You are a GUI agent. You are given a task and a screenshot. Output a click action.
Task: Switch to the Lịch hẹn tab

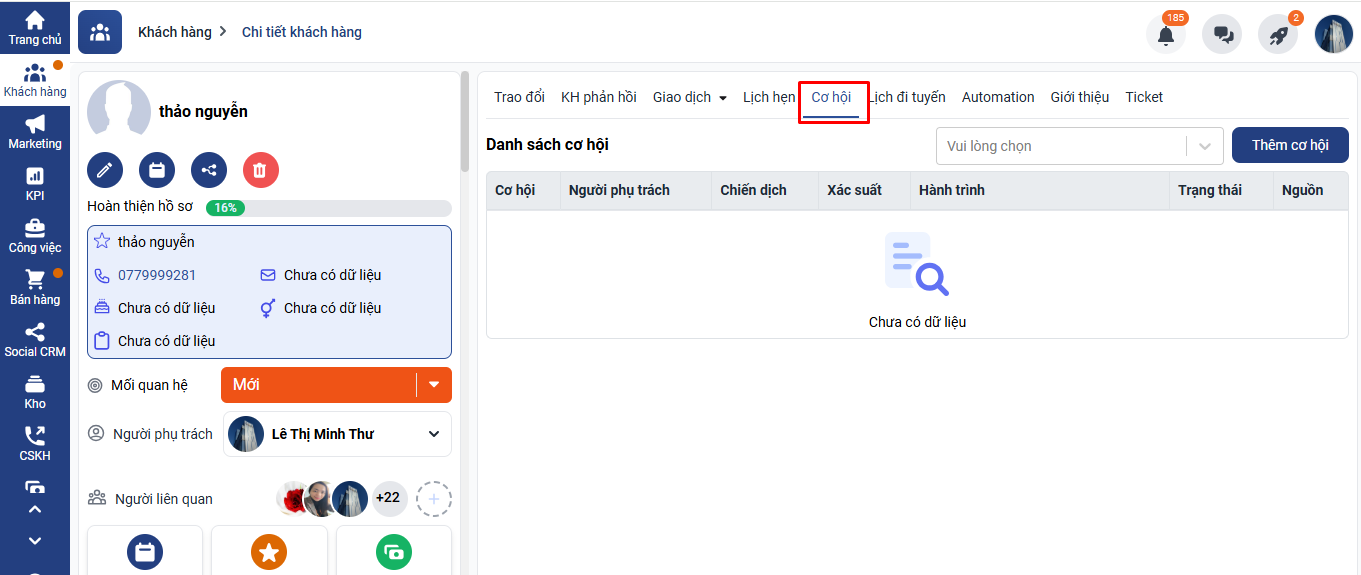pos(768,97)
